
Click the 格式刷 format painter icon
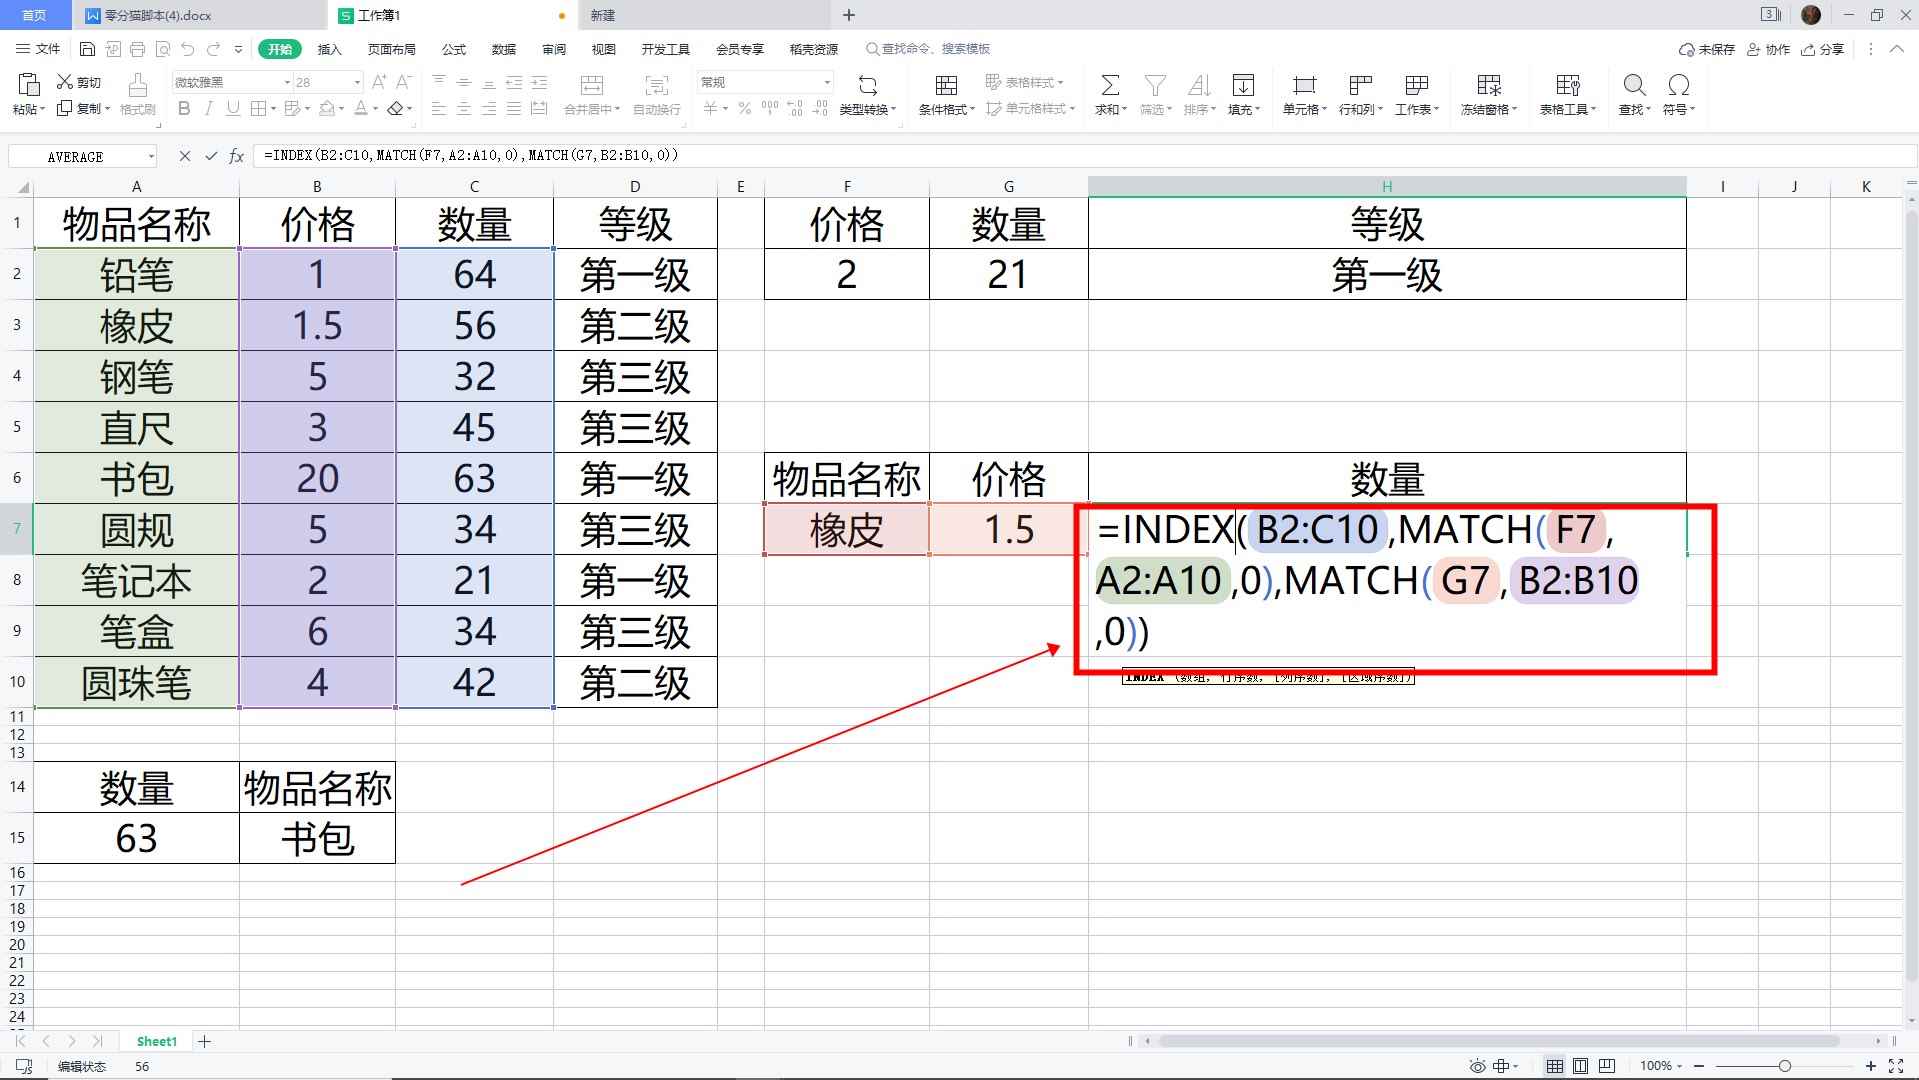[137, 95]
